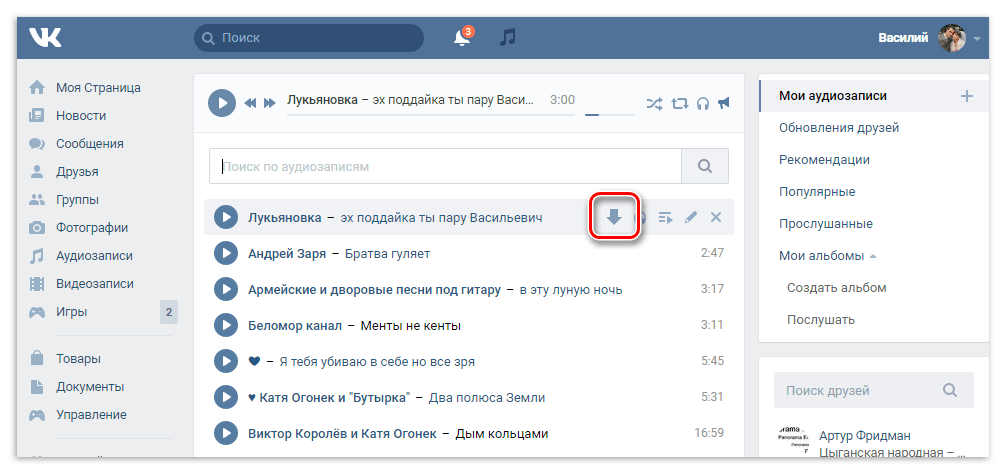This screenshot has width=1006, height=474.
Task: Skip to the next track in player
Action: (x=268, y=102)
